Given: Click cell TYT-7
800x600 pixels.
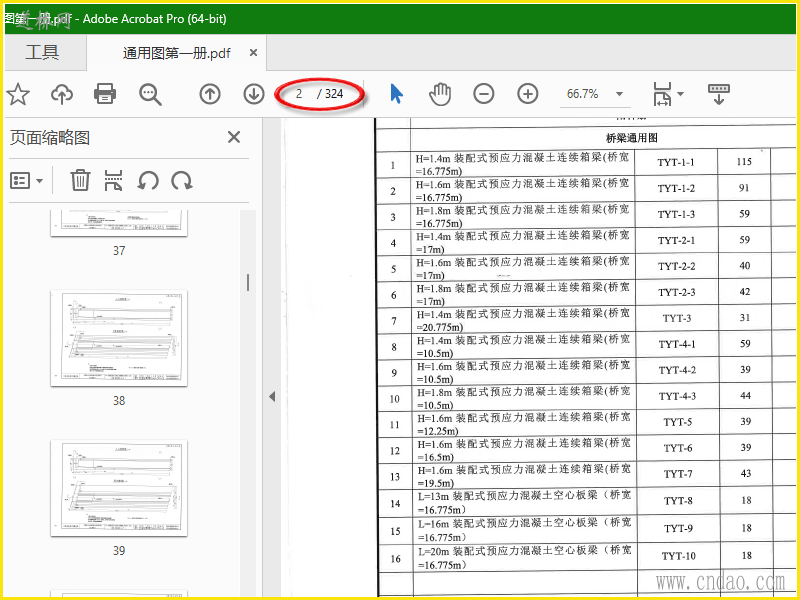Looking at the screenshot, I should (678, 474).
